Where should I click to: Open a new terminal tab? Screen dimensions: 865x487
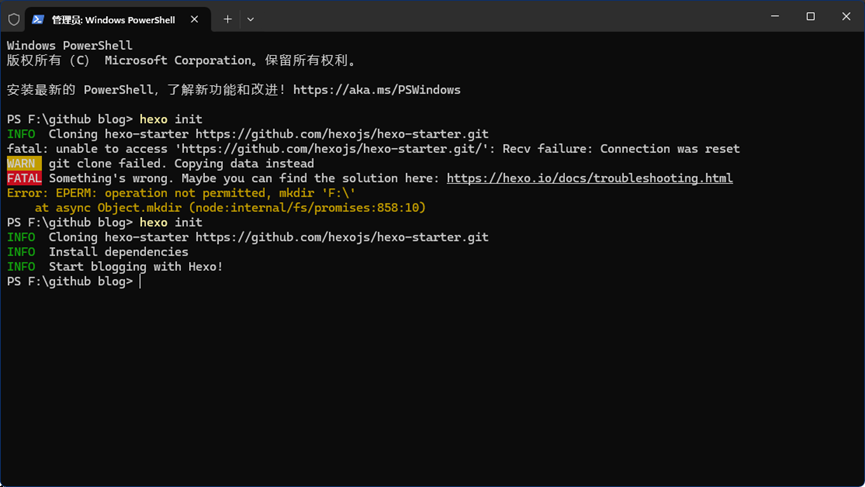tap(227, 19)
